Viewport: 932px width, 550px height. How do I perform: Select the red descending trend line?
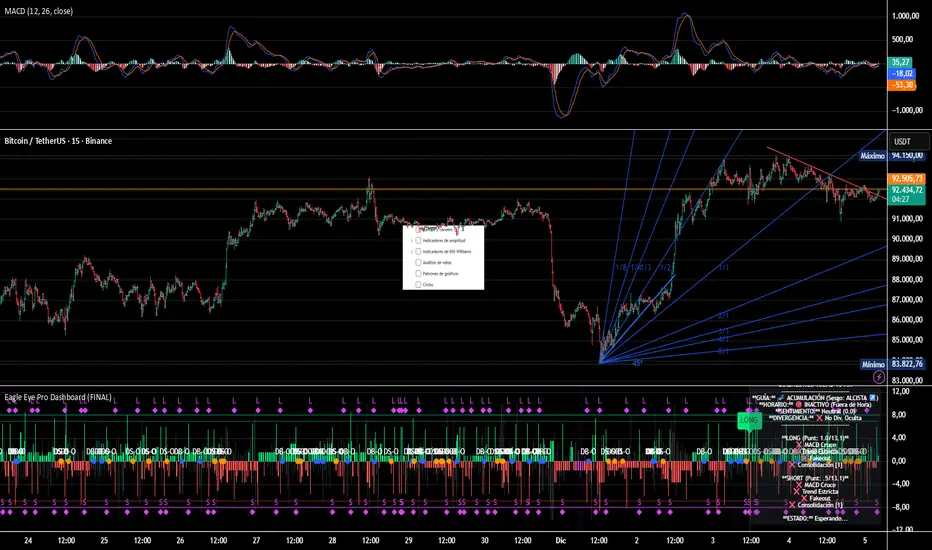coord(826,173)
